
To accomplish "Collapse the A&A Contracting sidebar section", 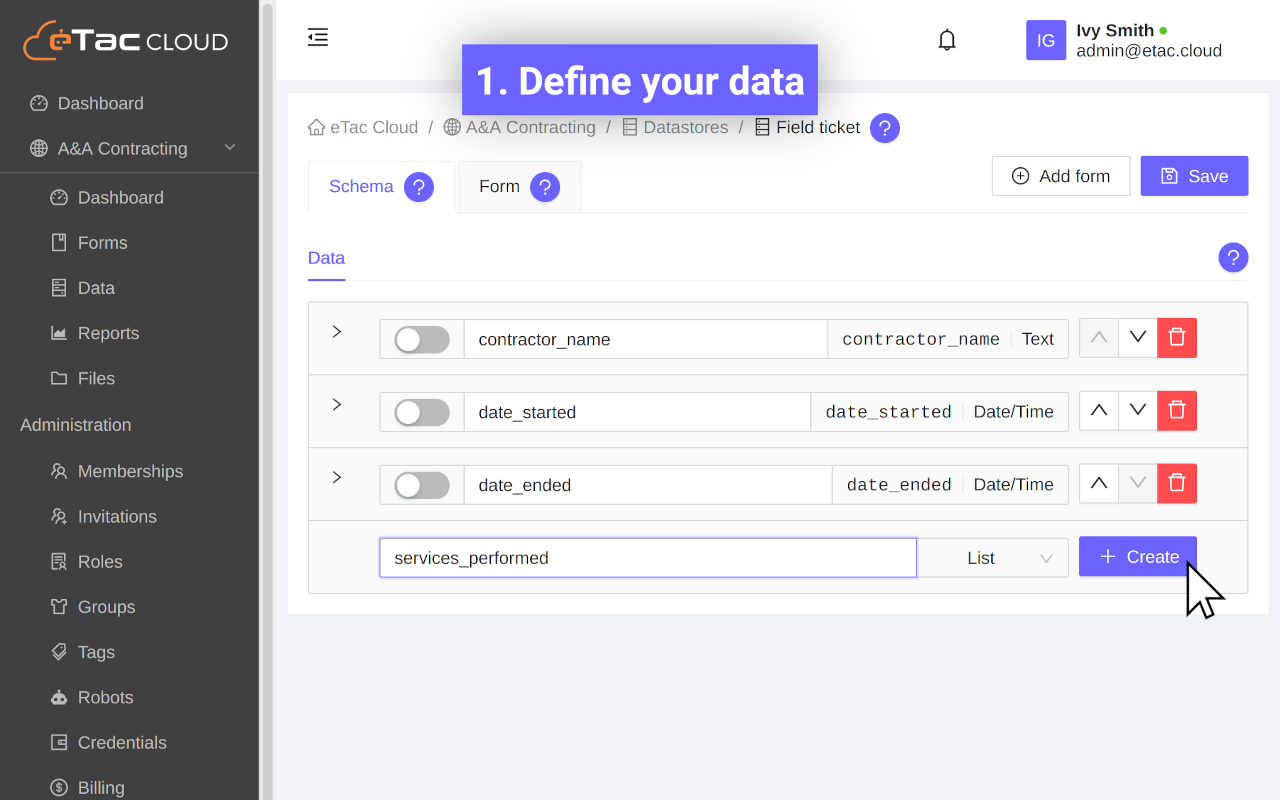I will pos(229,148).
